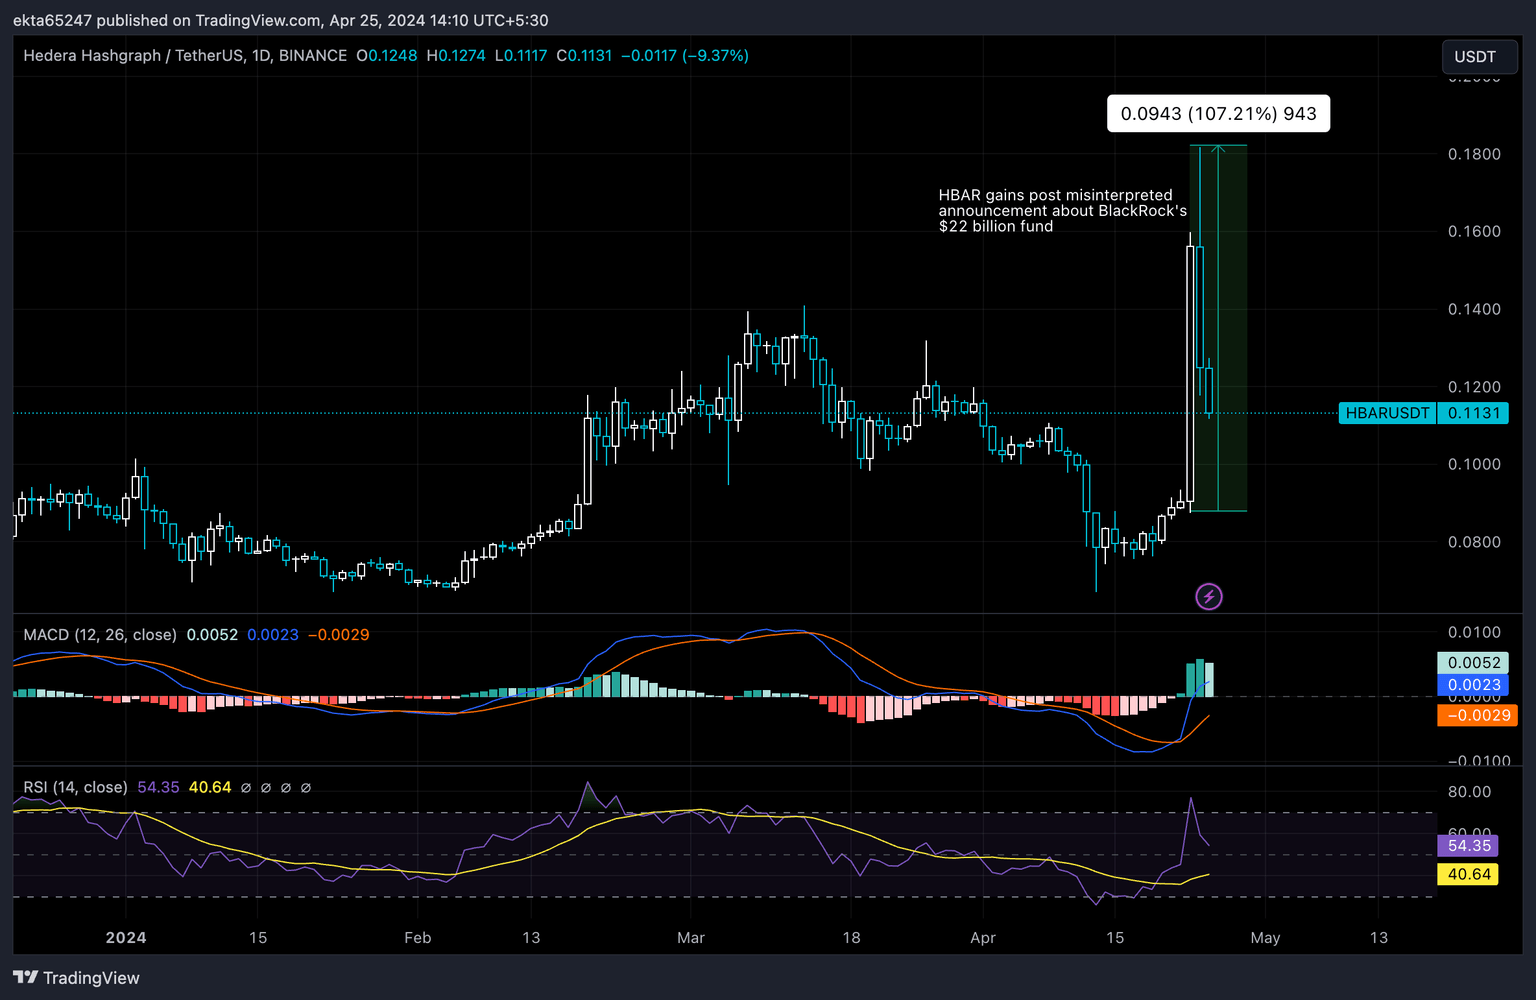This screenshot has width=1536, height=1000.
Task: Click the purple lightning event marker on the chart
Action: (1209, 596)
